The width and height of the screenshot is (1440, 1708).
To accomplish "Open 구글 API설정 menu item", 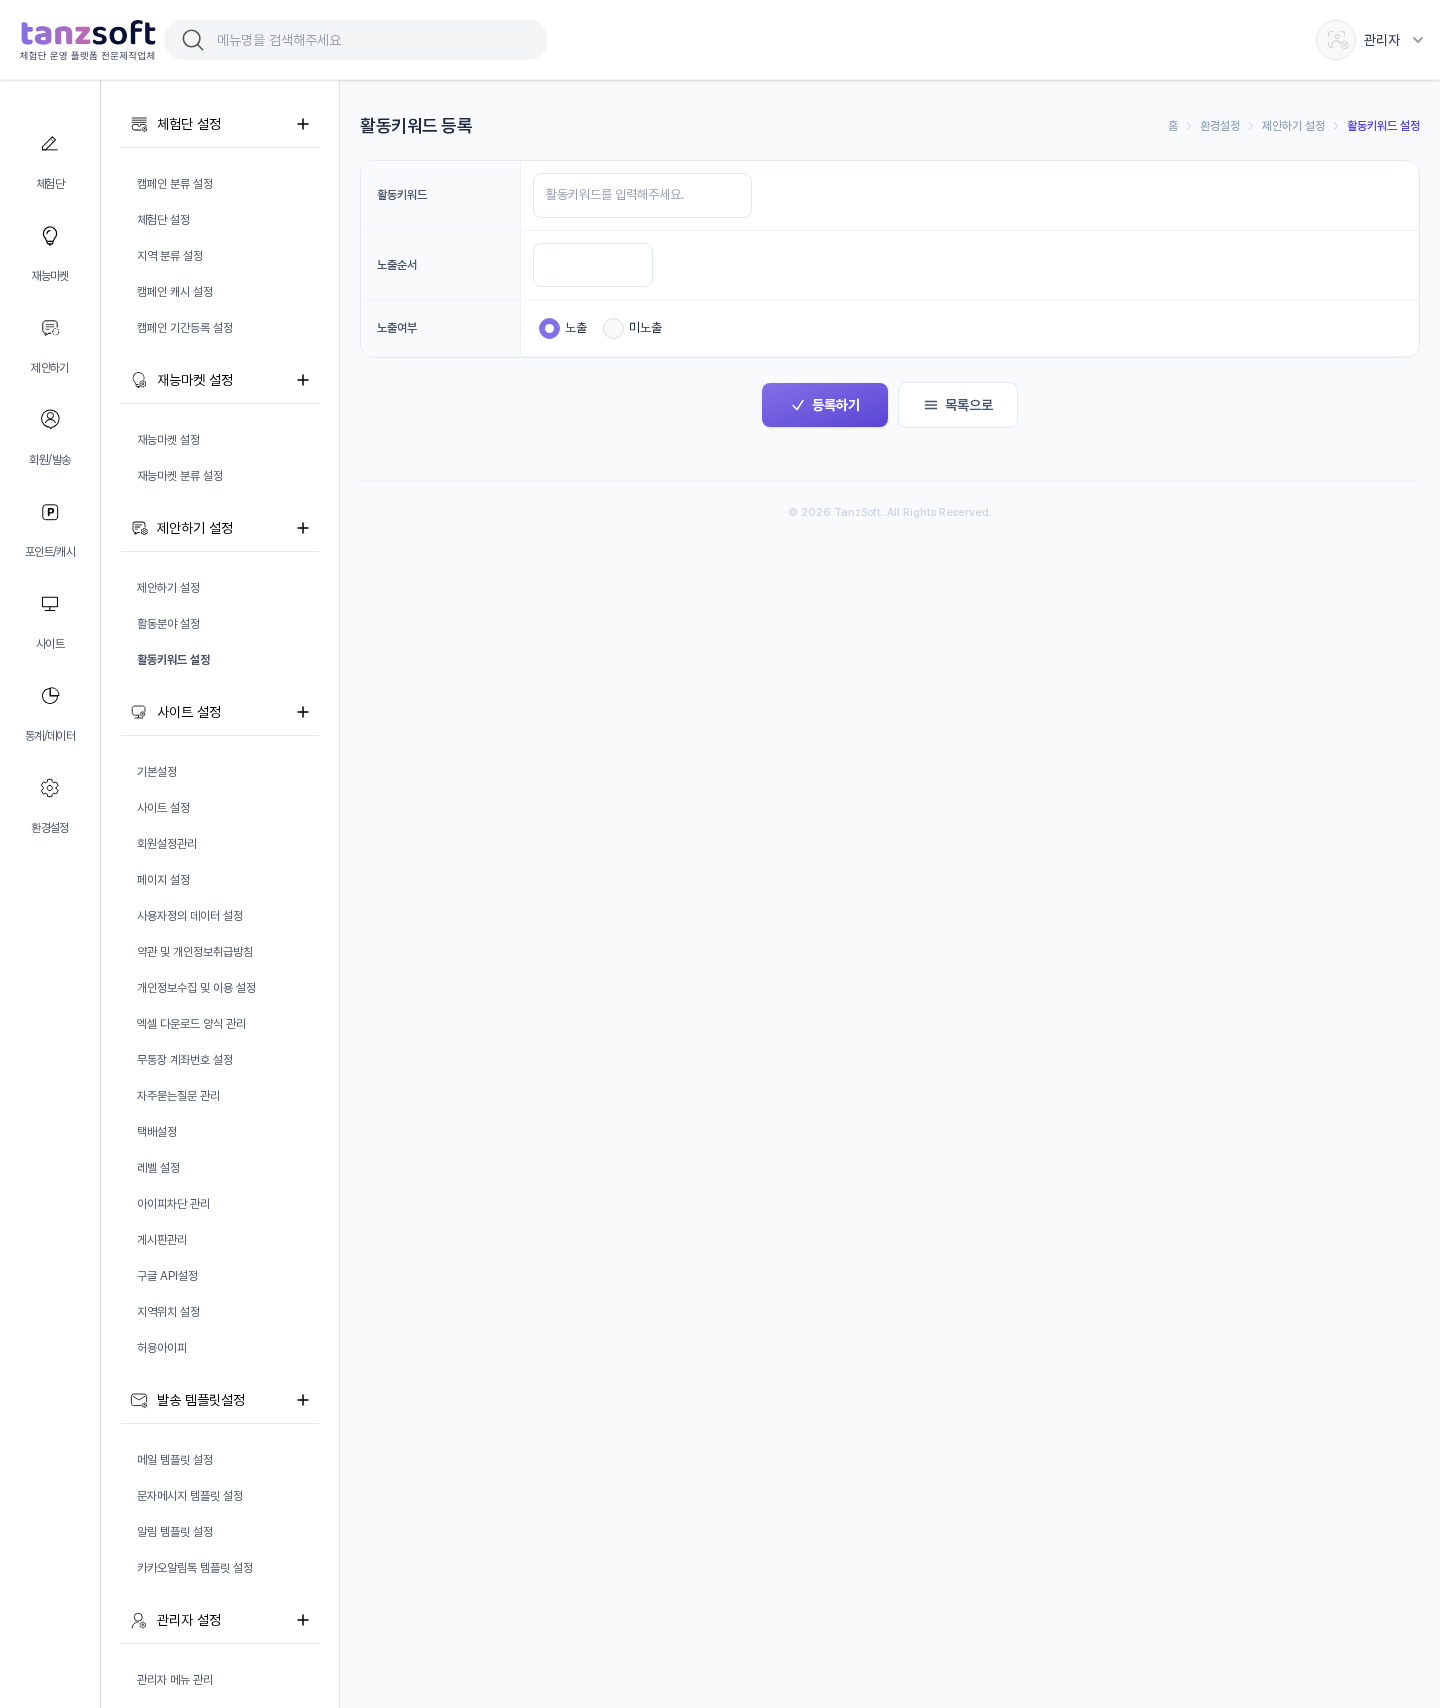I will (168, 1276).
